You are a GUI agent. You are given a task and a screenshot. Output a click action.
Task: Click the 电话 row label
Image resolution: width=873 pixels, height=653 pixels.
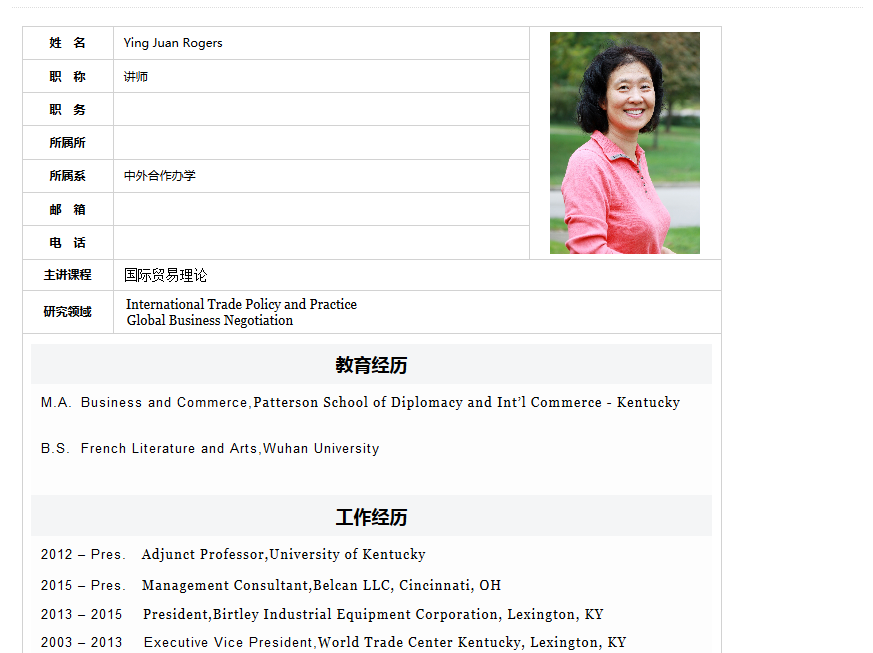[x=68, y=243]
